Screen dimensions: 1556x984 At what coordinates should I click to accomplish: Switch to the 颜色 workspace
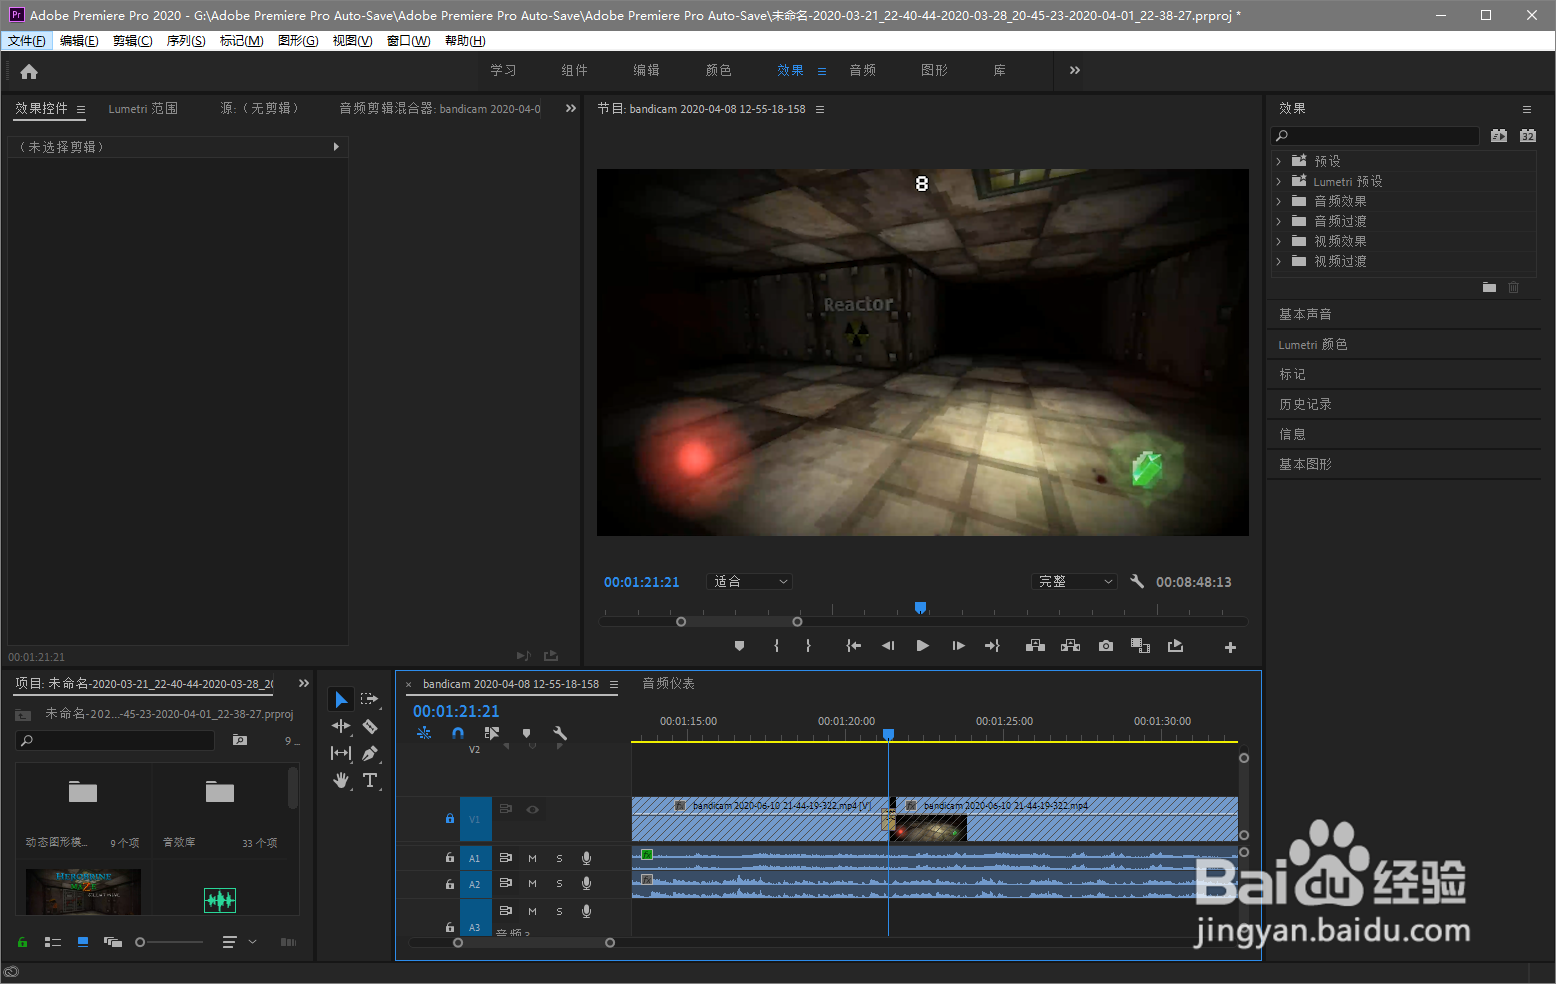pos(718,70)
